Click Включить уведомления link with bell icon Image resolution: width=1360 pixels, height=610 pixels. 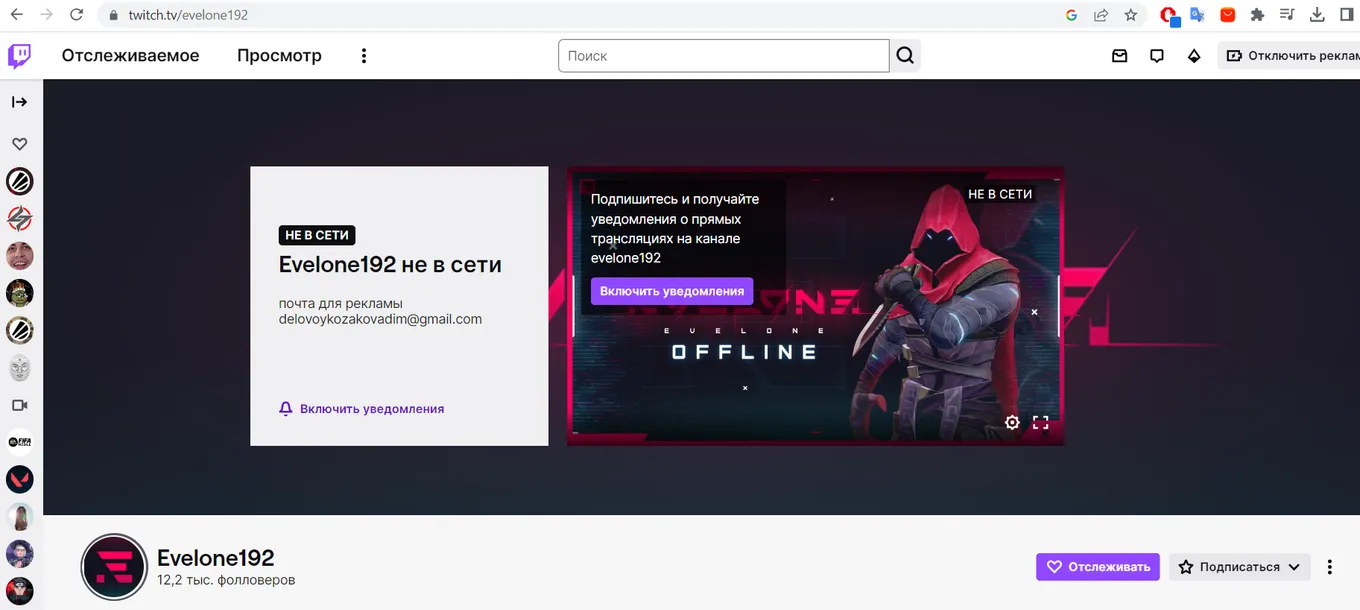point(361,409)
